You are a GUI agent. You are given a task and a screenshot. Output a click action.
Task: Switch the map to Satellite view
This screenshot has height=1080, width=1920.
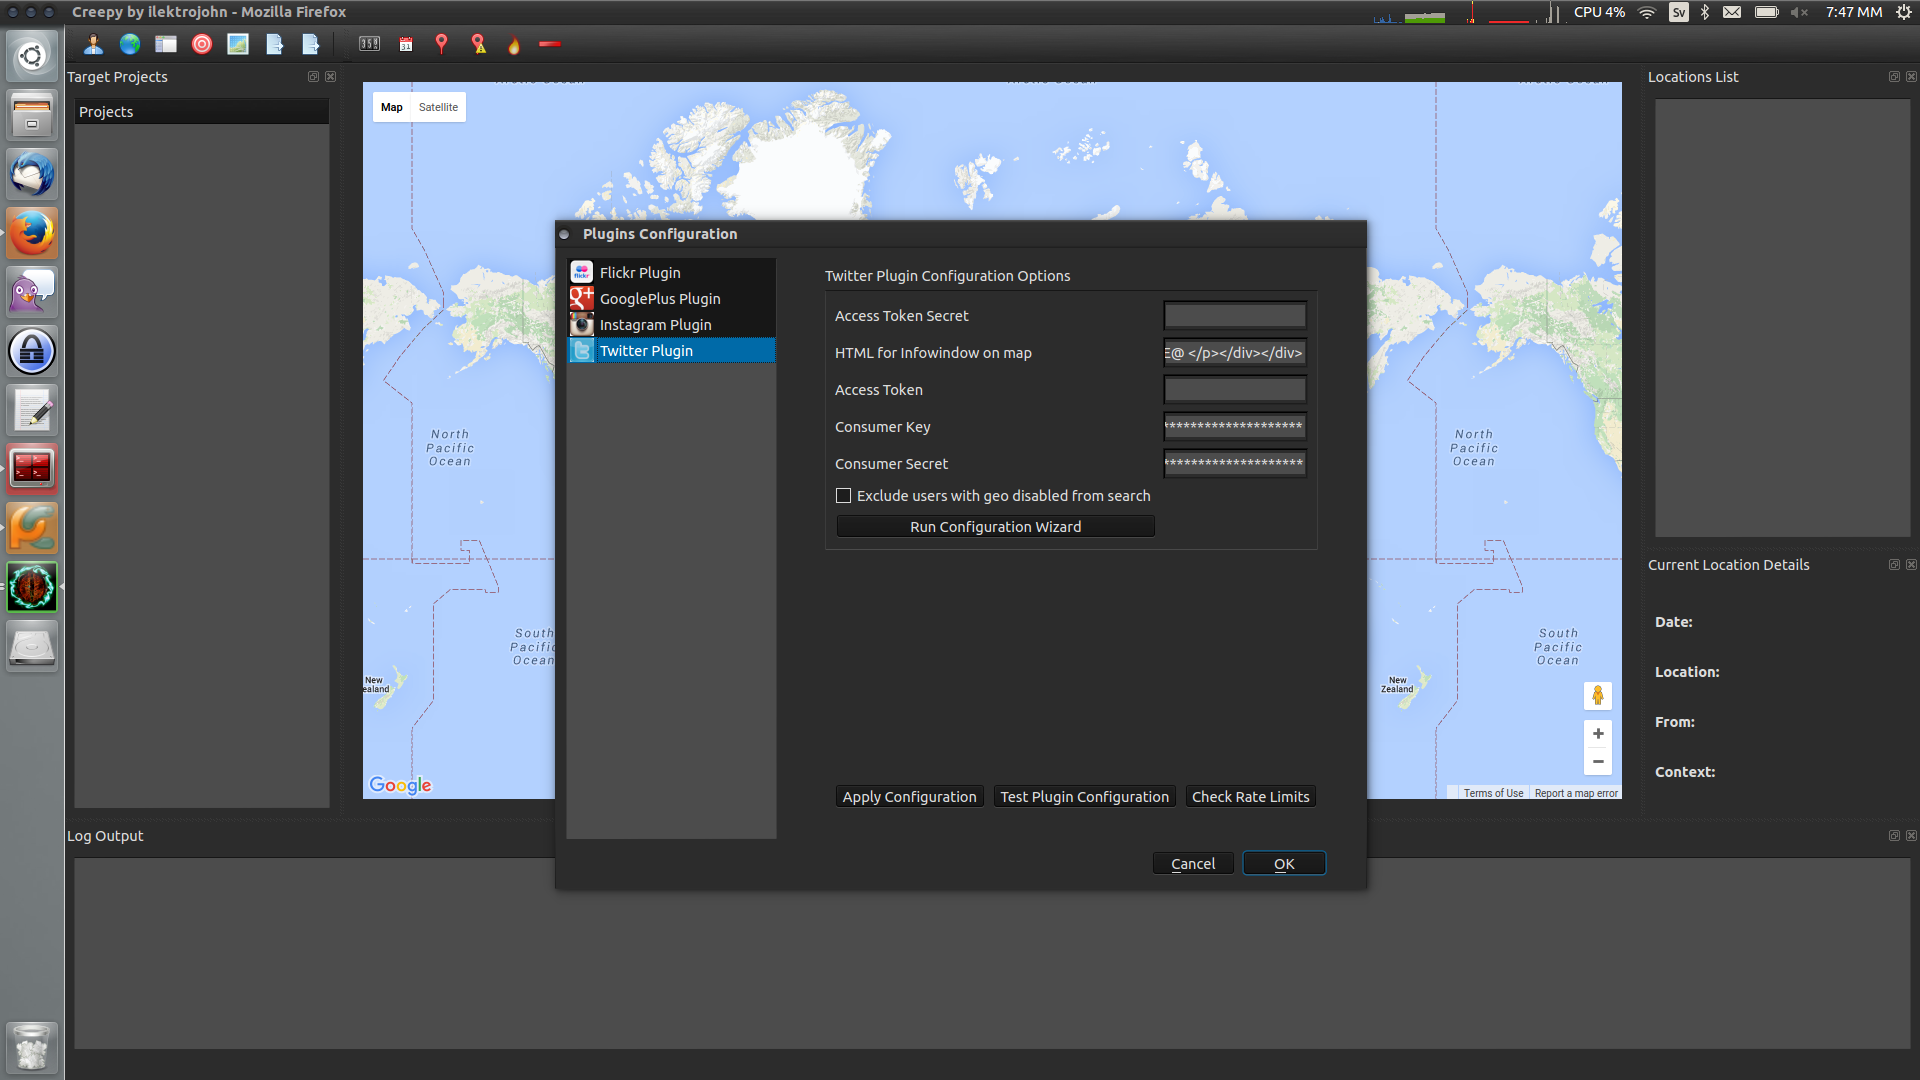438,107
